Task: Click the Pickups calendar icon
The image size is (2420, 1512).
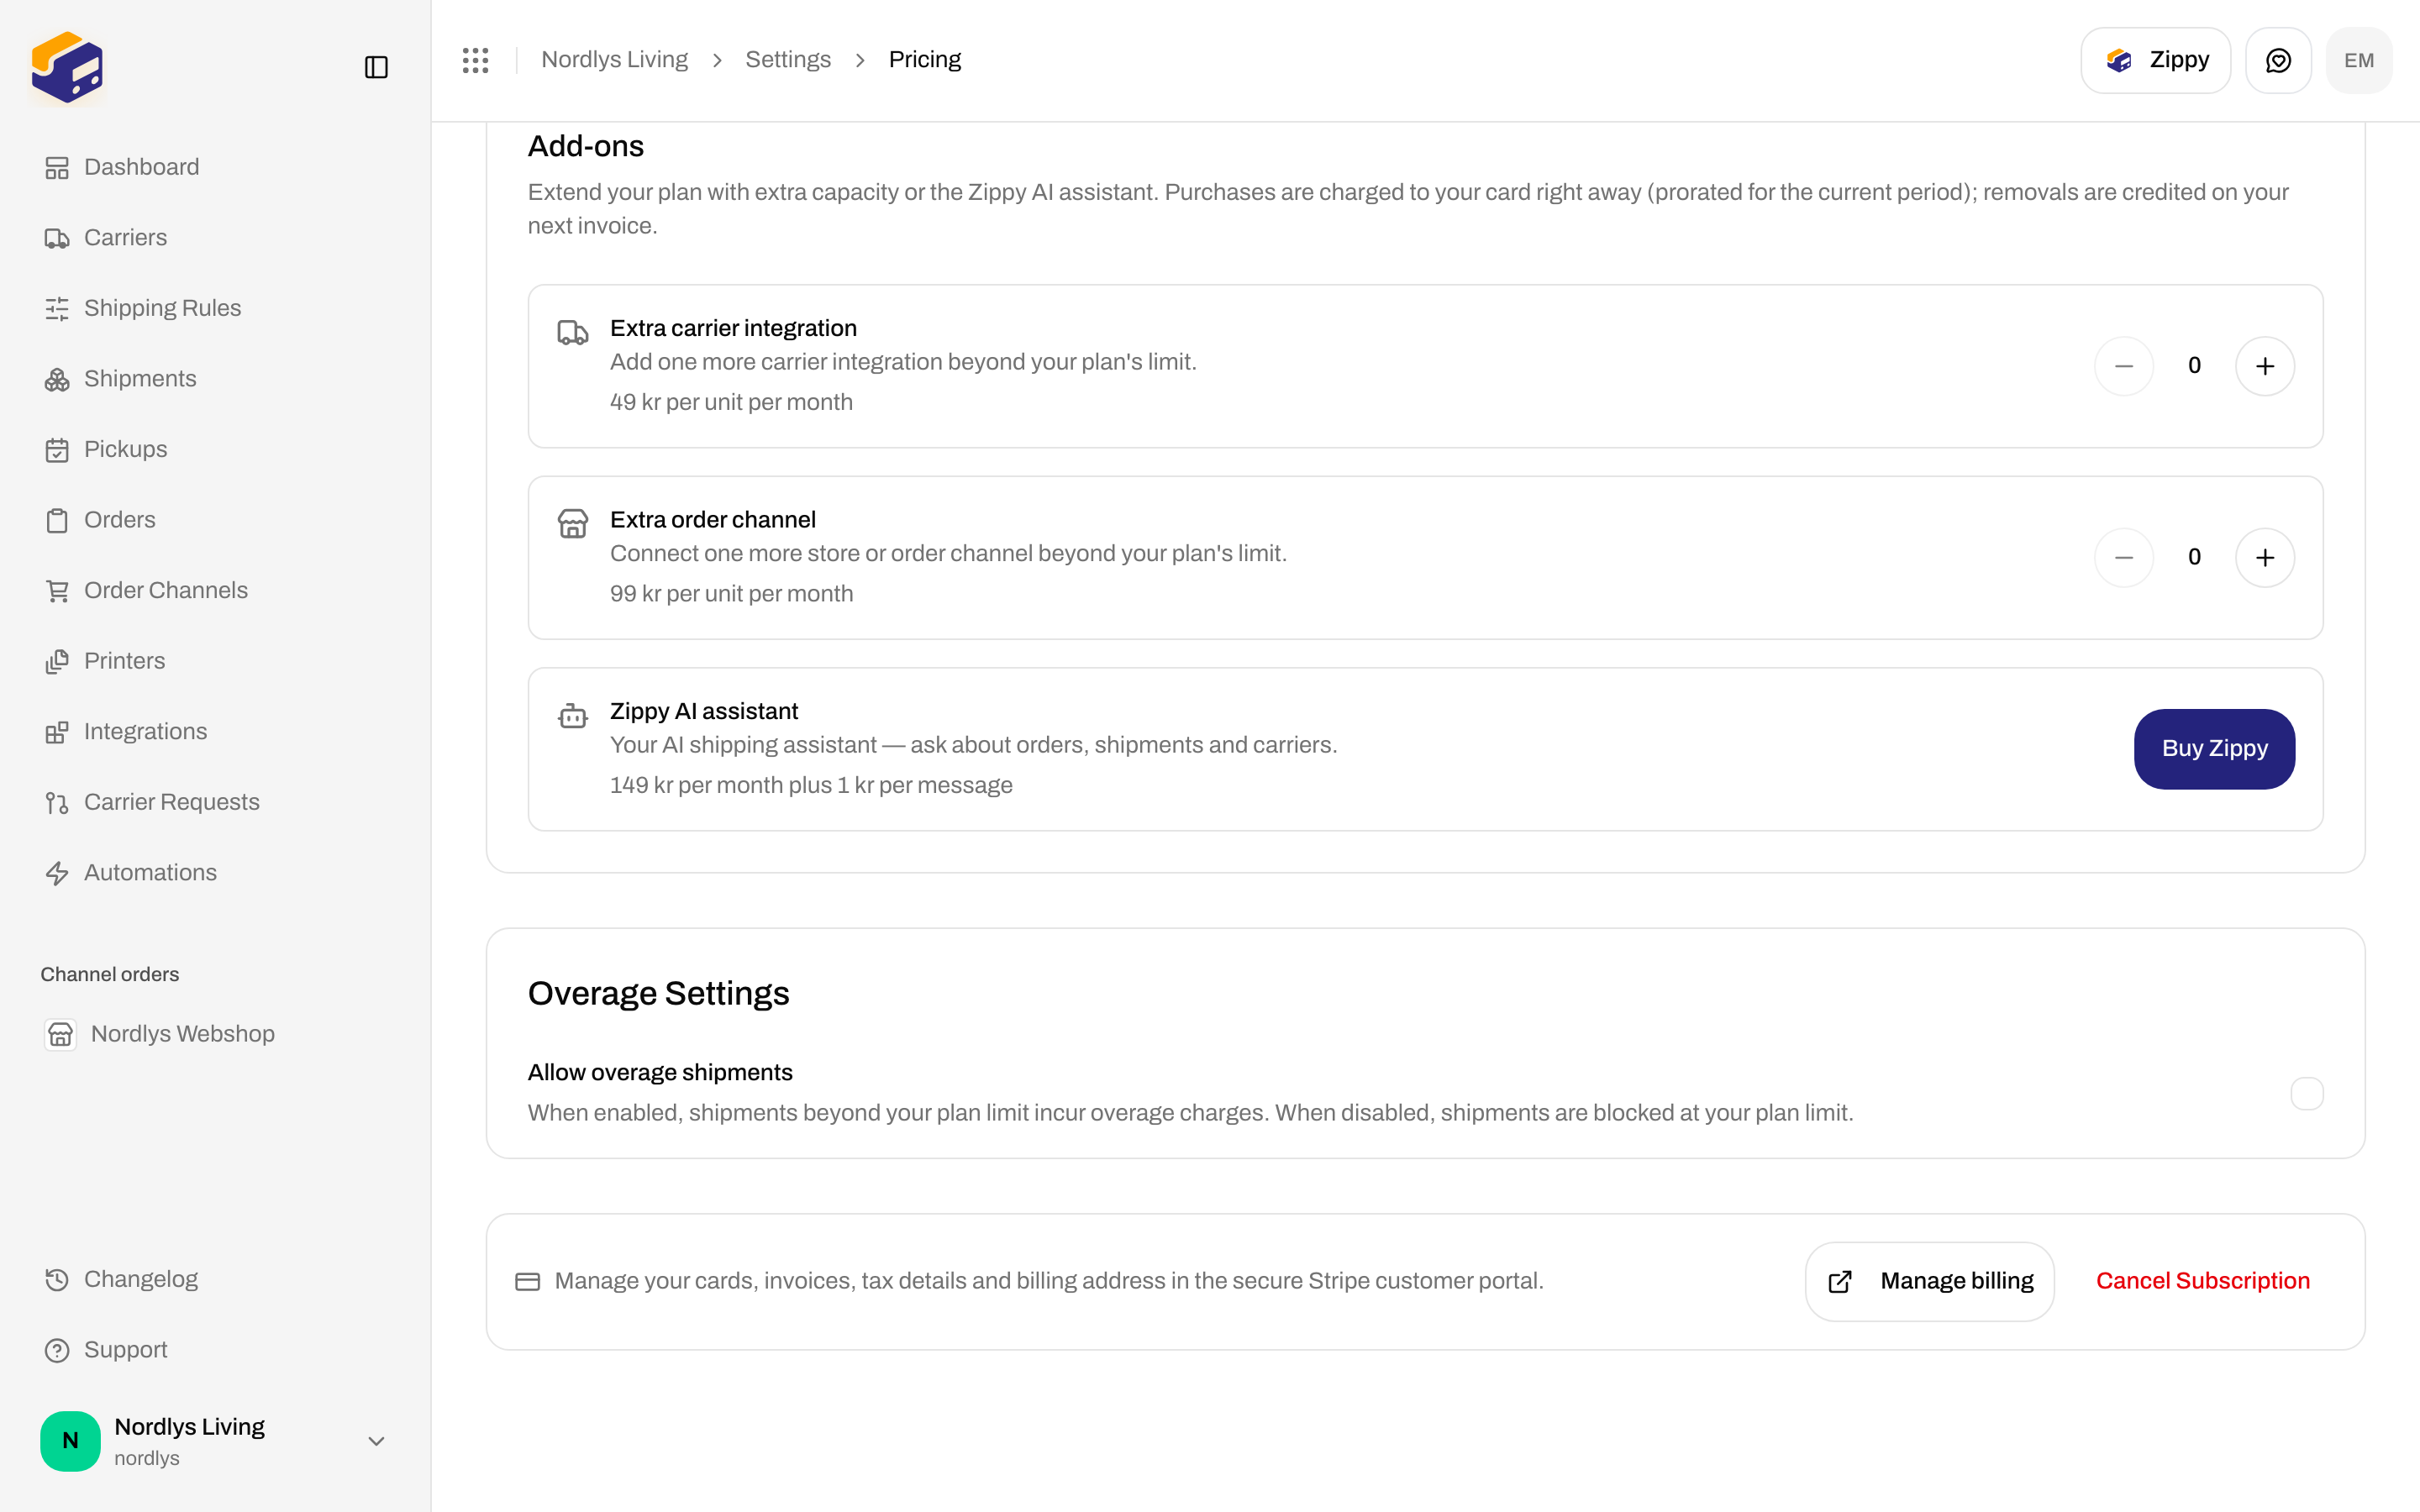Action: 57,450
